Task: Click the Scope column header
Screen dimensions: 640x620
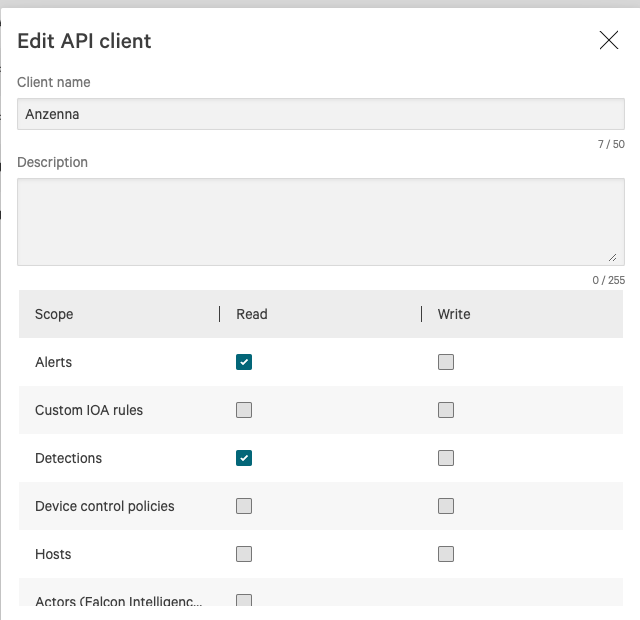Action: (54, 314)
